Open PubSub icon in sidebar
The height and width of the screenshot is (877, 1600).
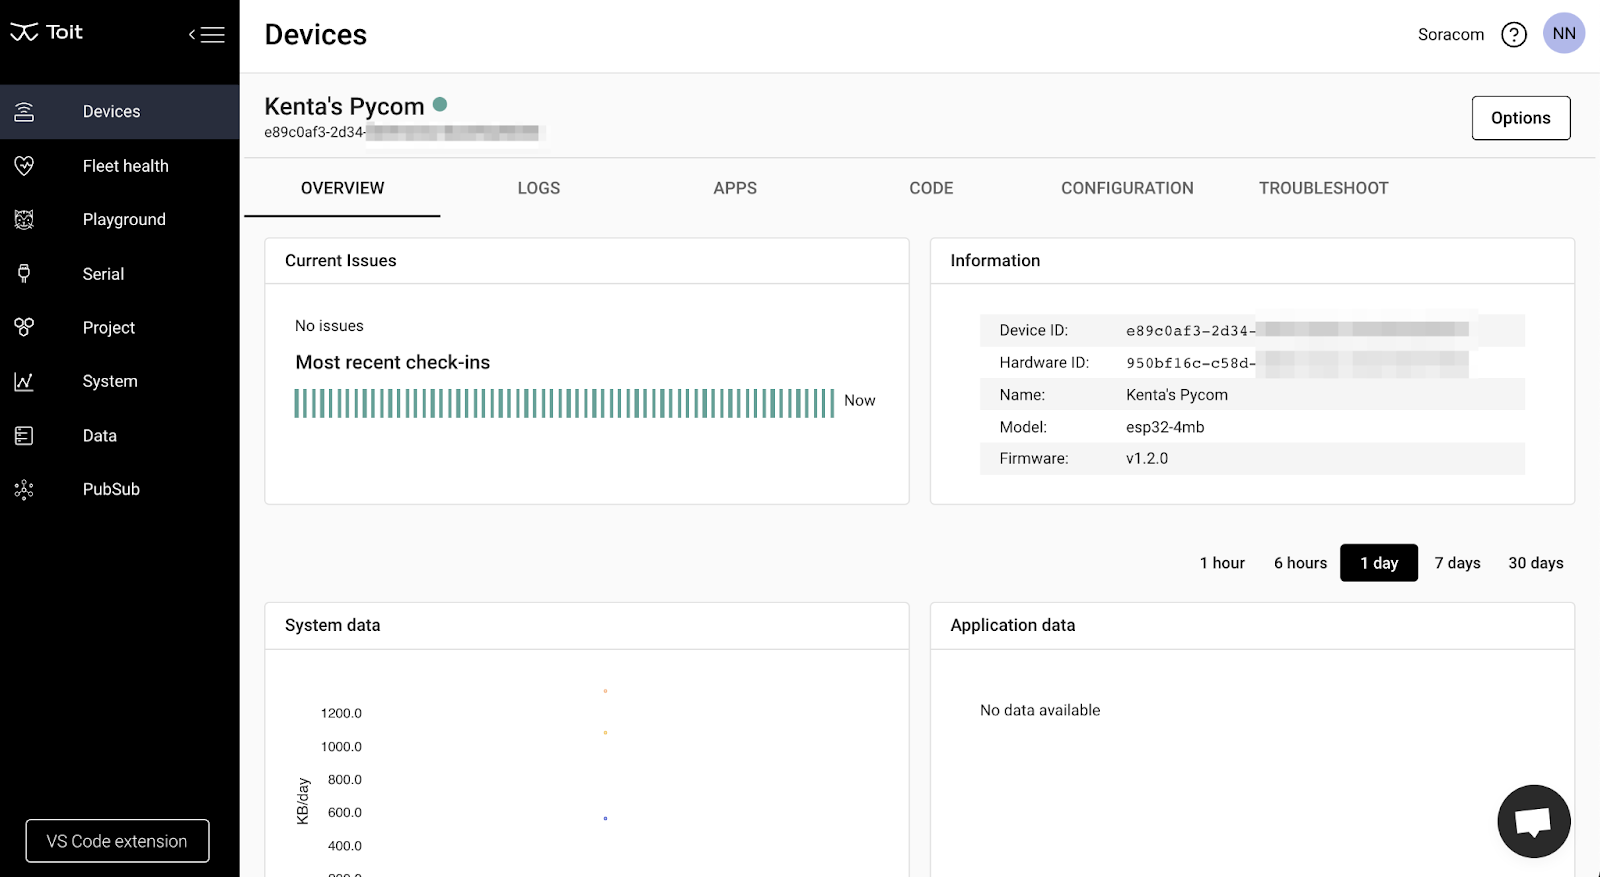coord(24,489)
